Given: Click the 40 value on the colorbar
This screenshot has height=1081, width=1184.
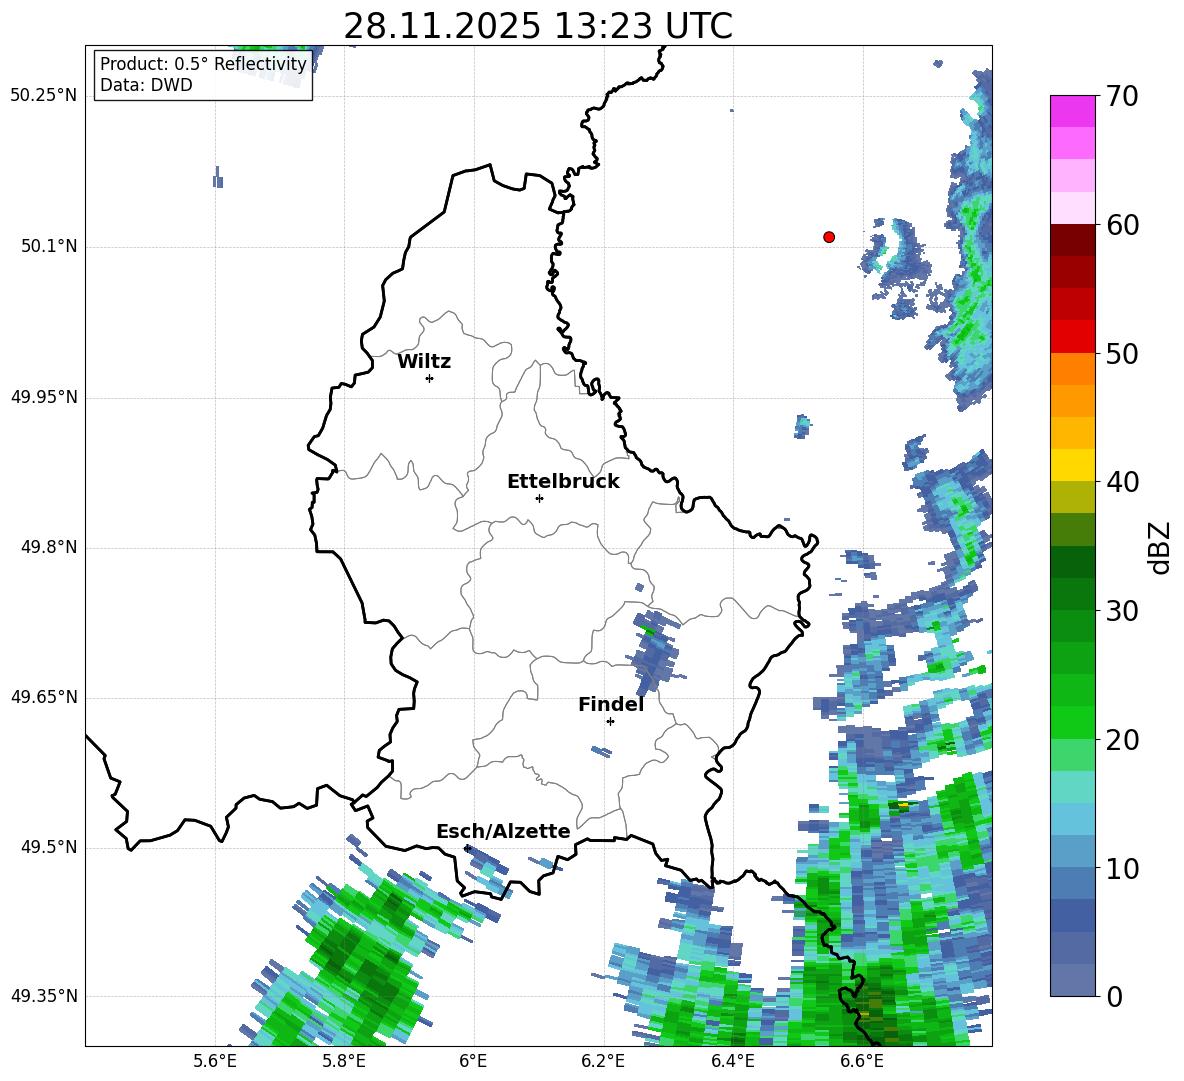Looking at the screenshot, I should click(1122, 482).
